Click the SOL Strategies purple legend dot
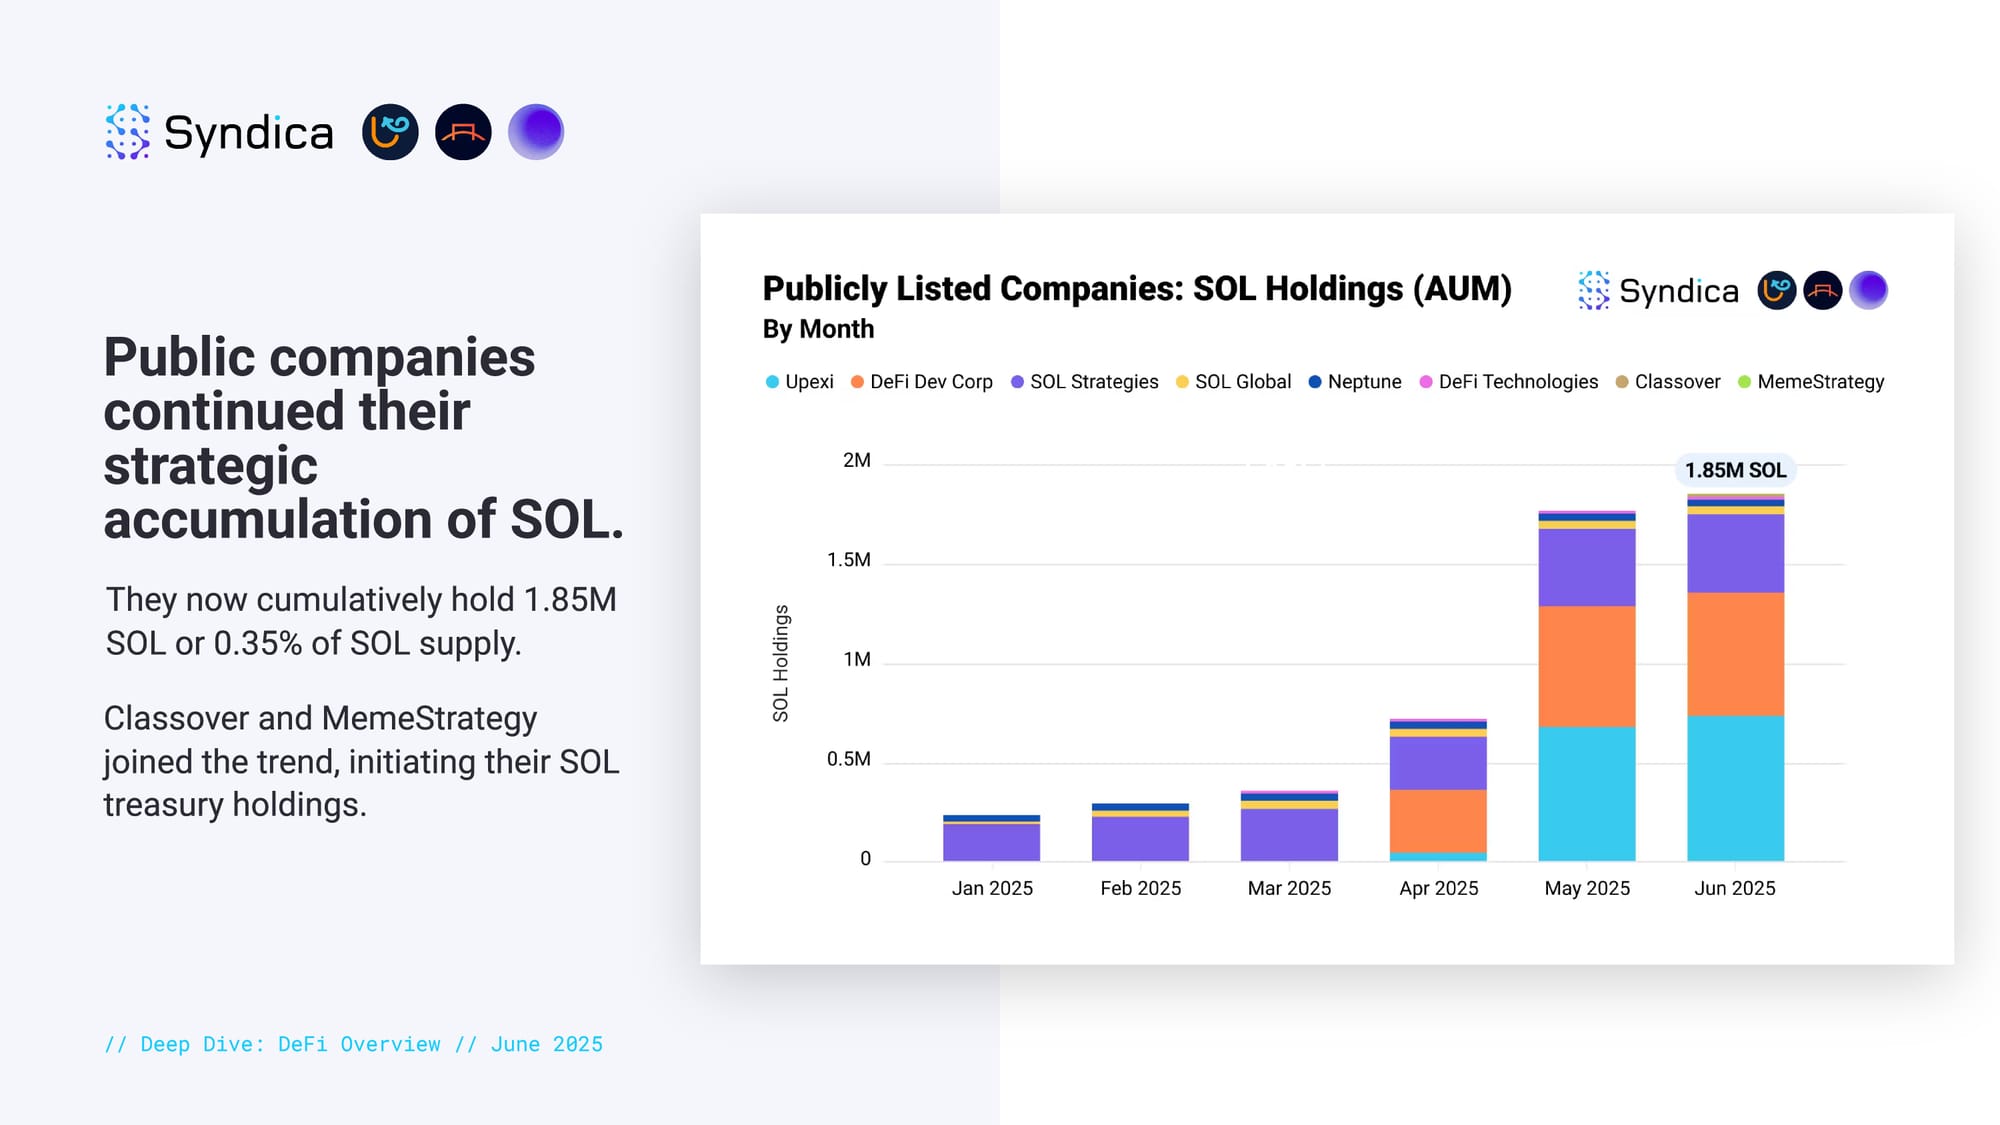The width and height of the screenshot is (2000, 1125). (x=1017, y=382)
